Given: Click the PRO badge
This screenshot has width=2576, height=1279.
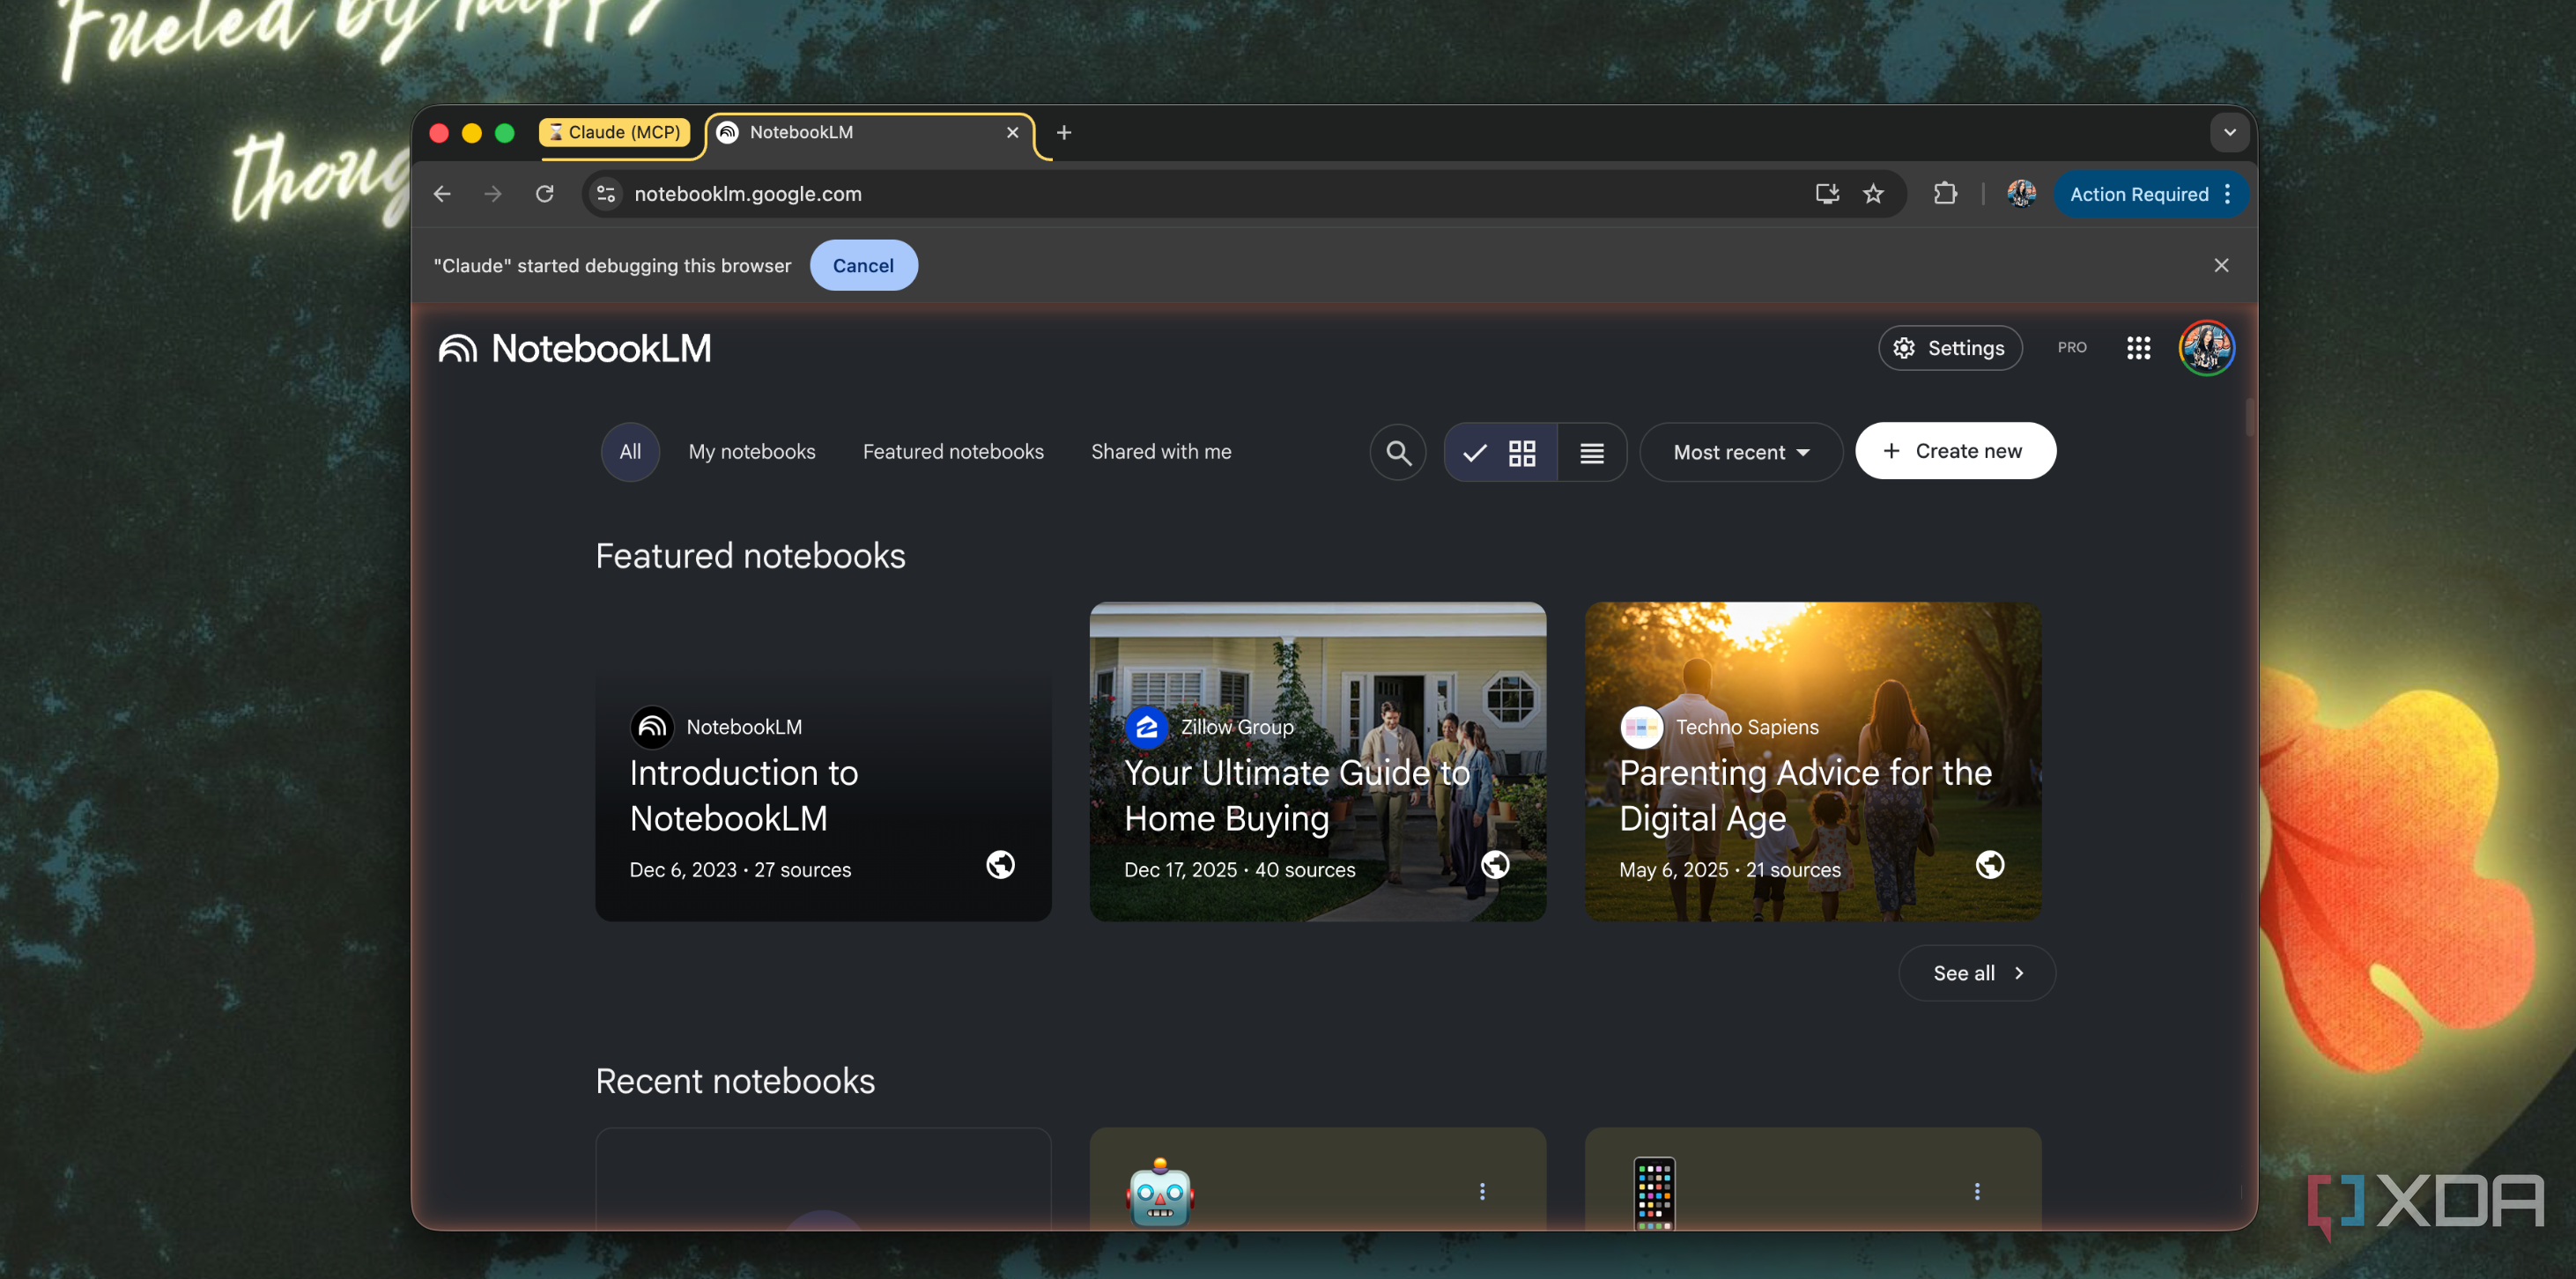Looking at the screenshot, I should [2072, 347].
